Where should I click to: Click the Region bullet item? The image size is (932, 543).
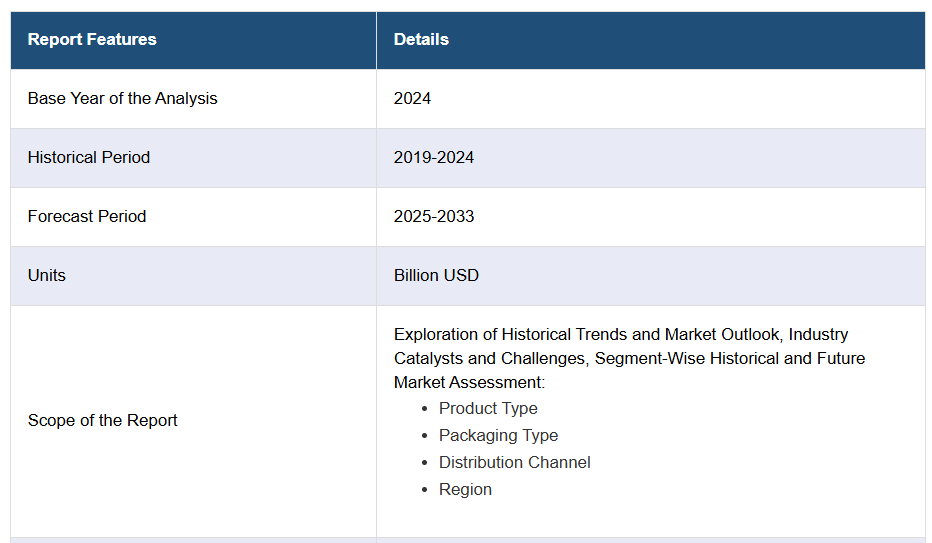click(x=465, y=490)
